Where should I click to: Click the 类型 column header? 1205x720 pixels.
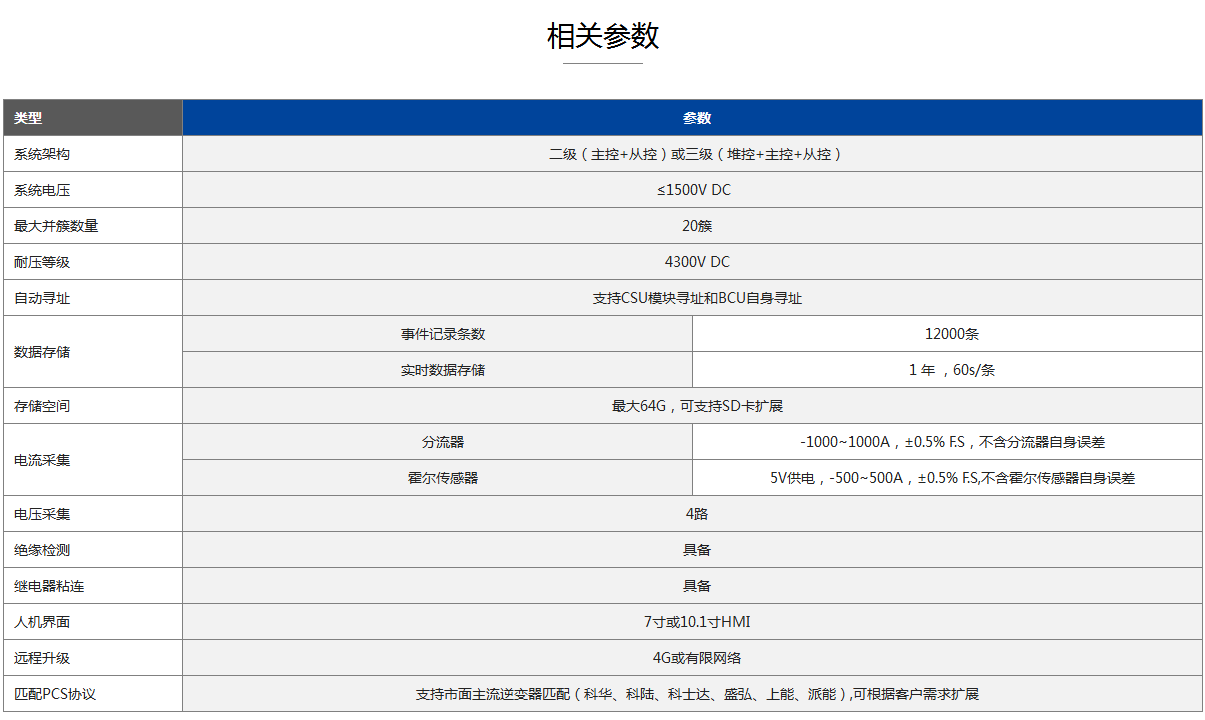(29, 118)
